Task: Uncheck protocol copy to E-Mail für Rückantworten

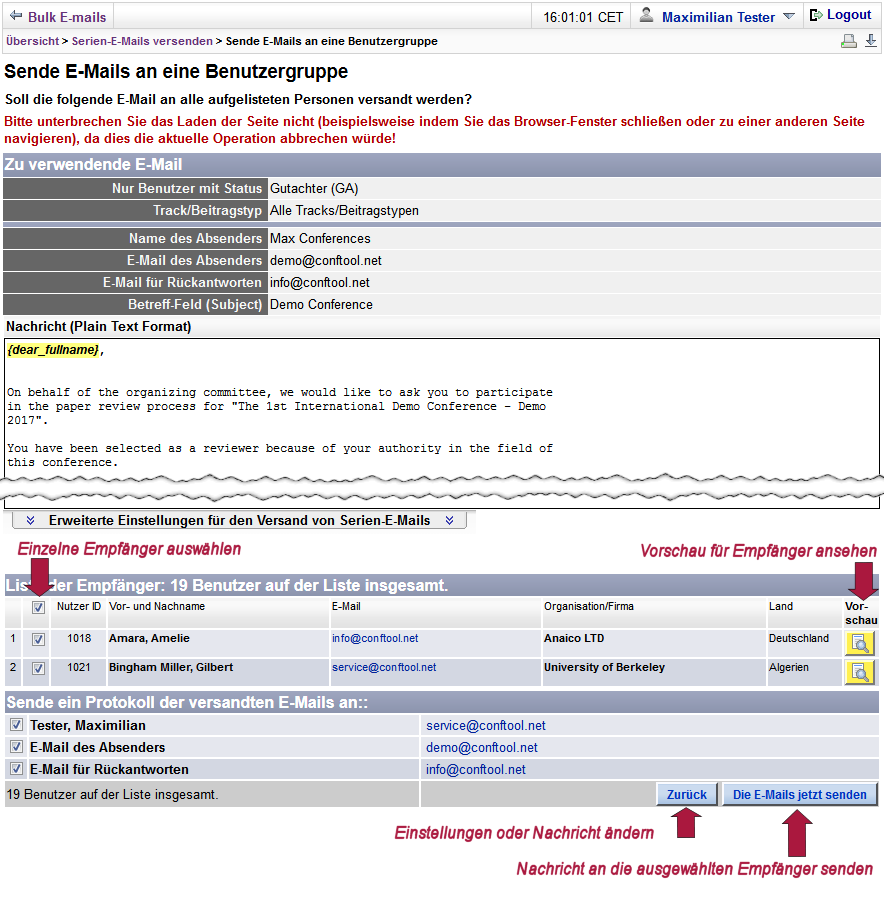Action: pos(16,768)
